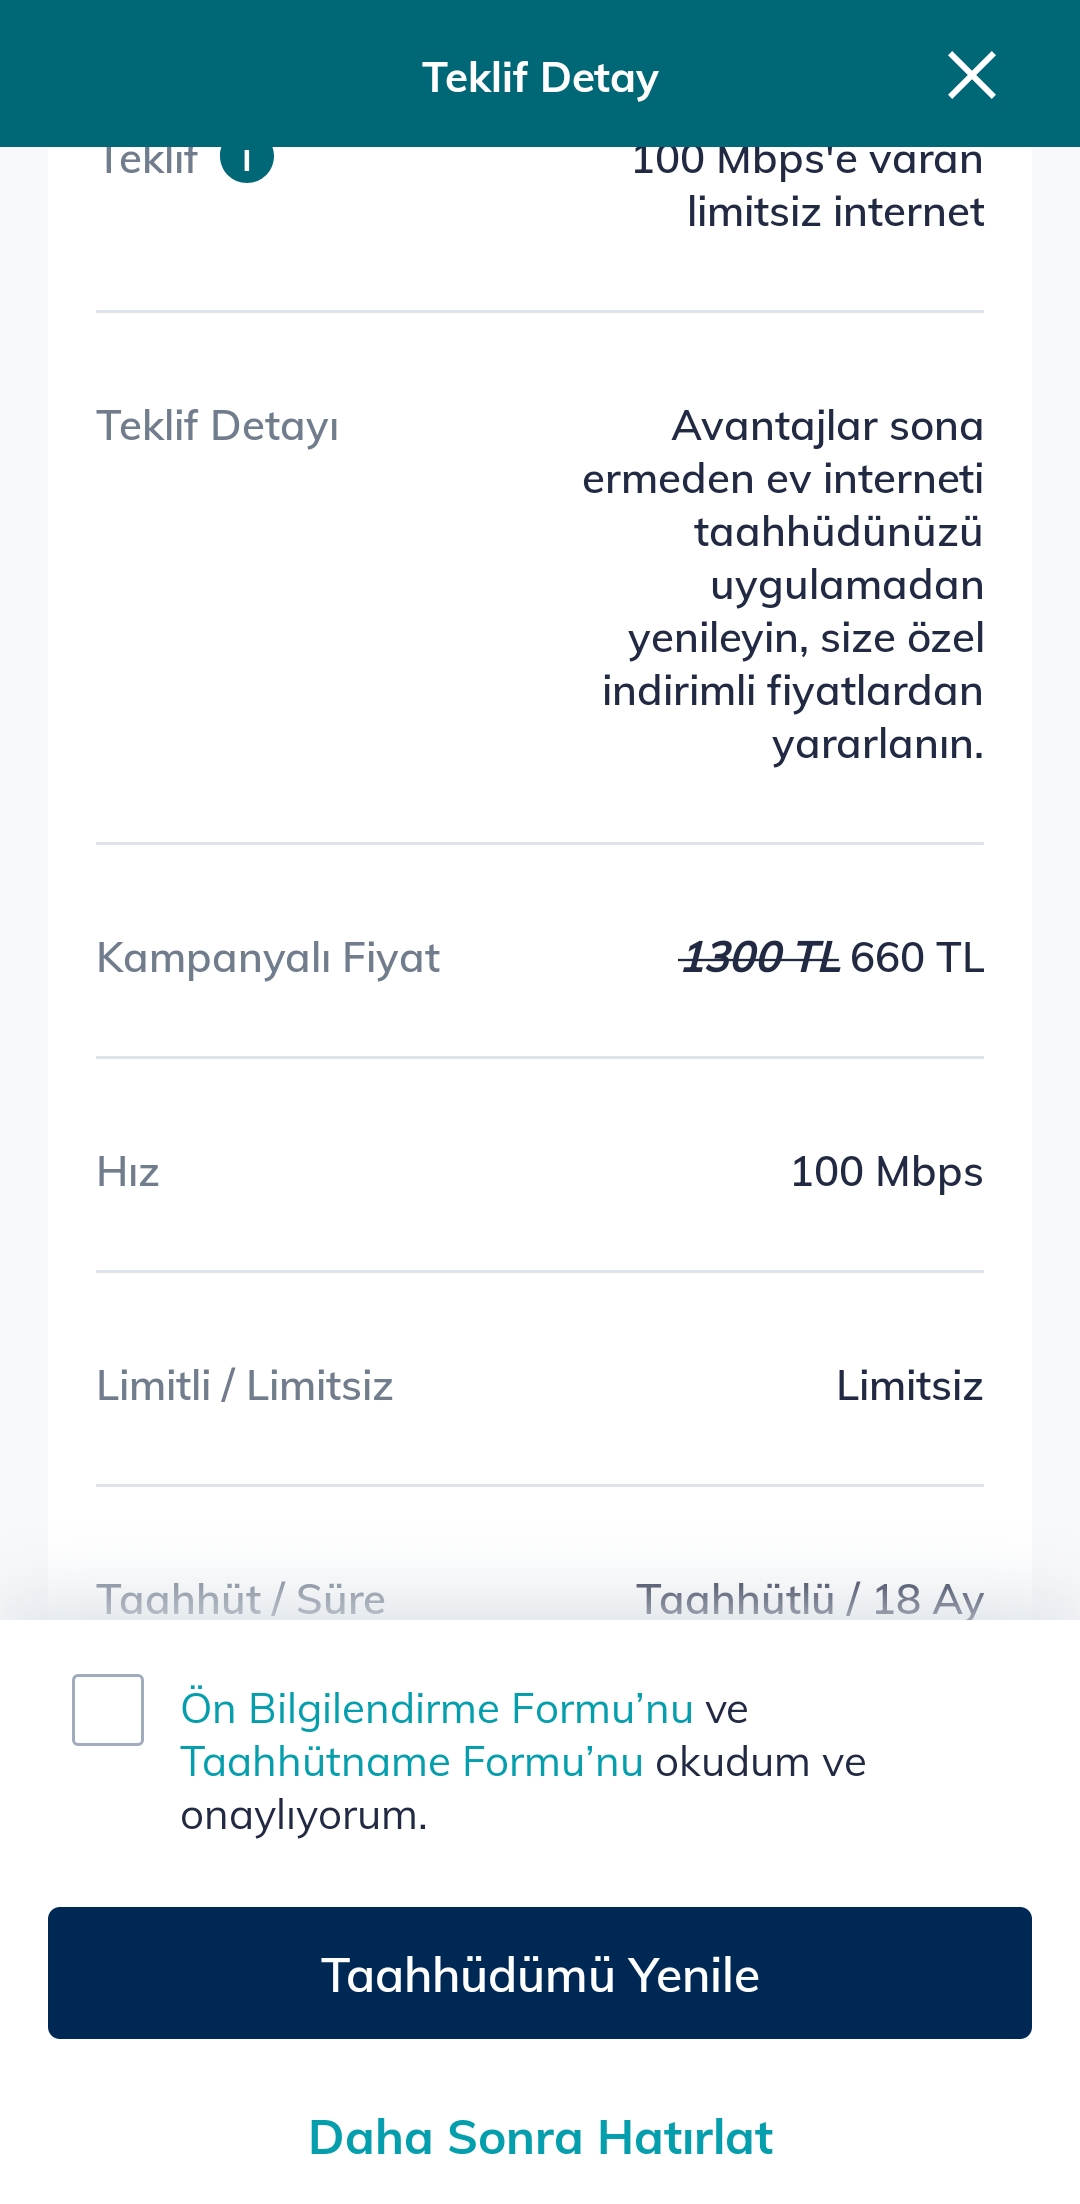Screen dimensions: 1080x2204
Task: Select the Hız row label
Action: pyautogui.click(x=128, y=1172)
